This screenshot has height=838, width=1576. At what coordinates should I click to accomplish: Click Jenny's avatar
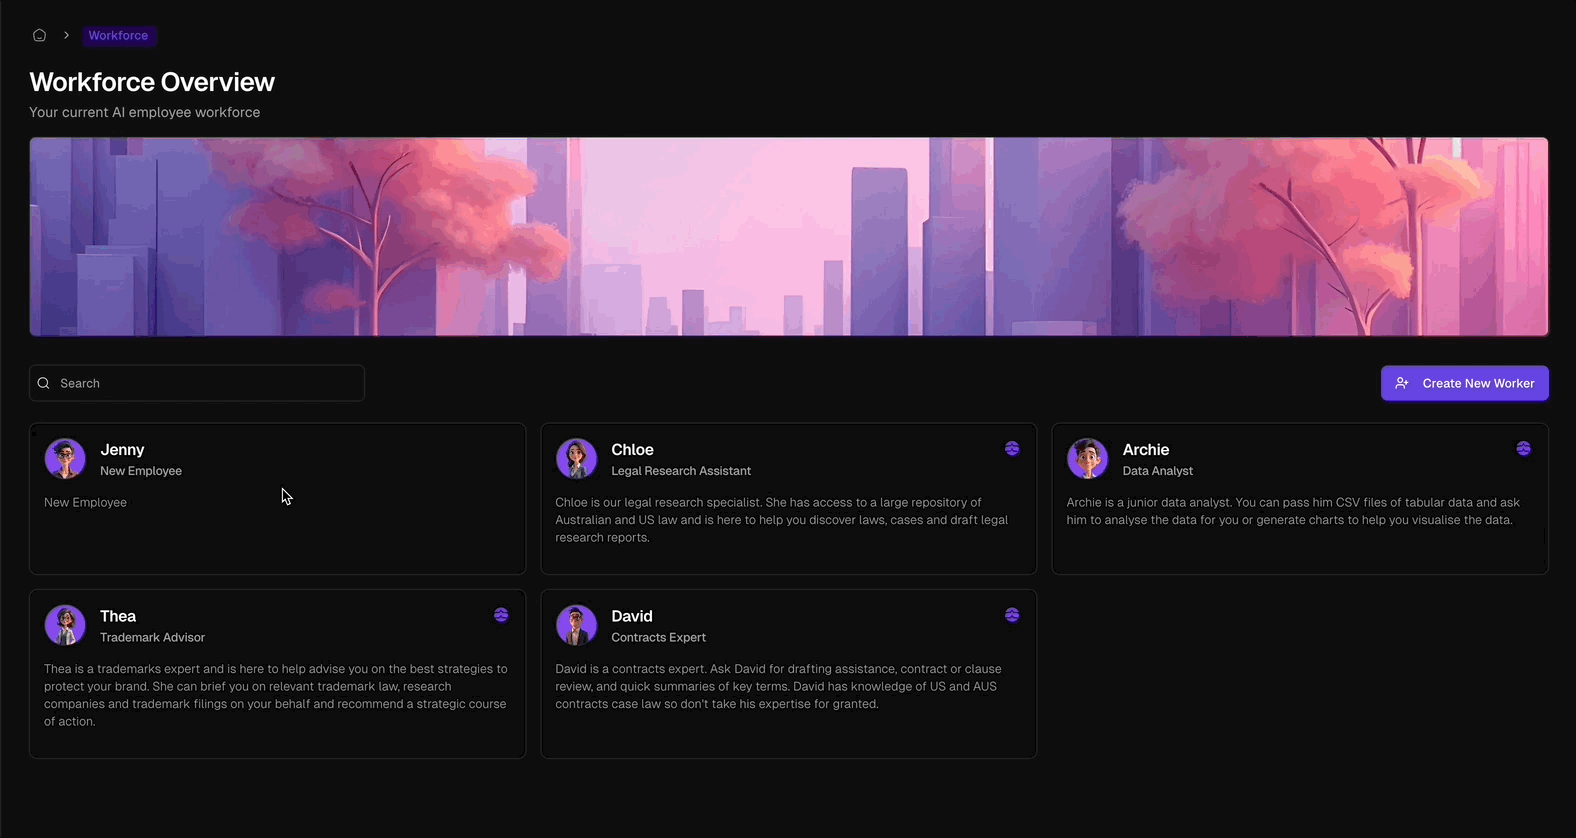[x=65, y=459]
